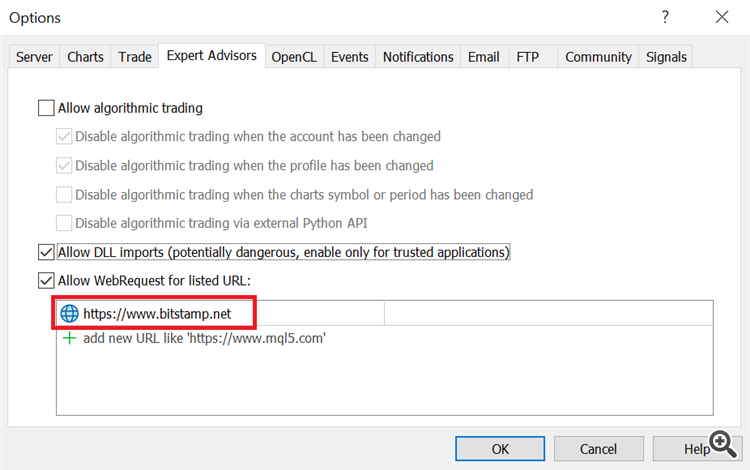
Task: Open the Signals tab
Action: tap(666, 57)
